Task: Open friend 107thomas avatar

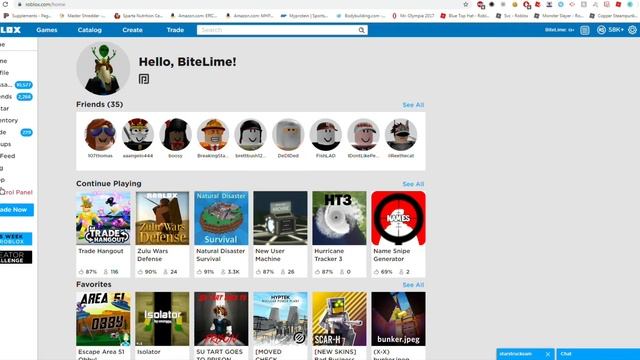Action: [x=100, y=135]
